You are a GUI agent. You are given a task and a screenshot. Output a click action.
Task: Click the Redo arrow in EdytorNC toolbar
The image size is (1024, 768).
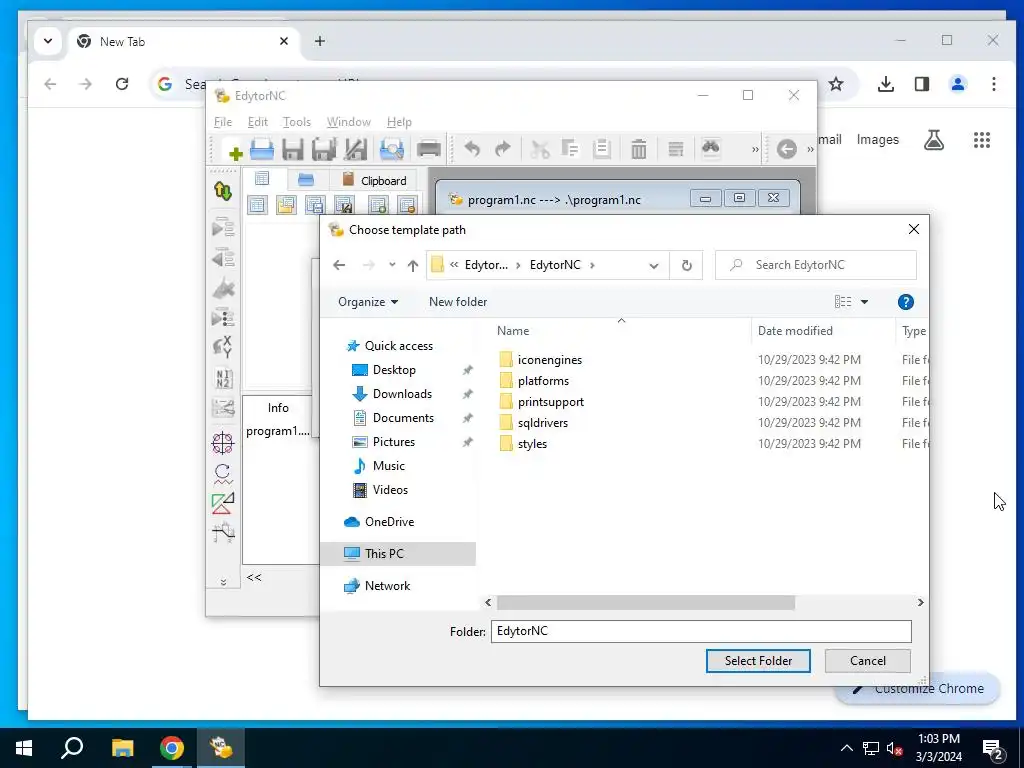(502, 150)
